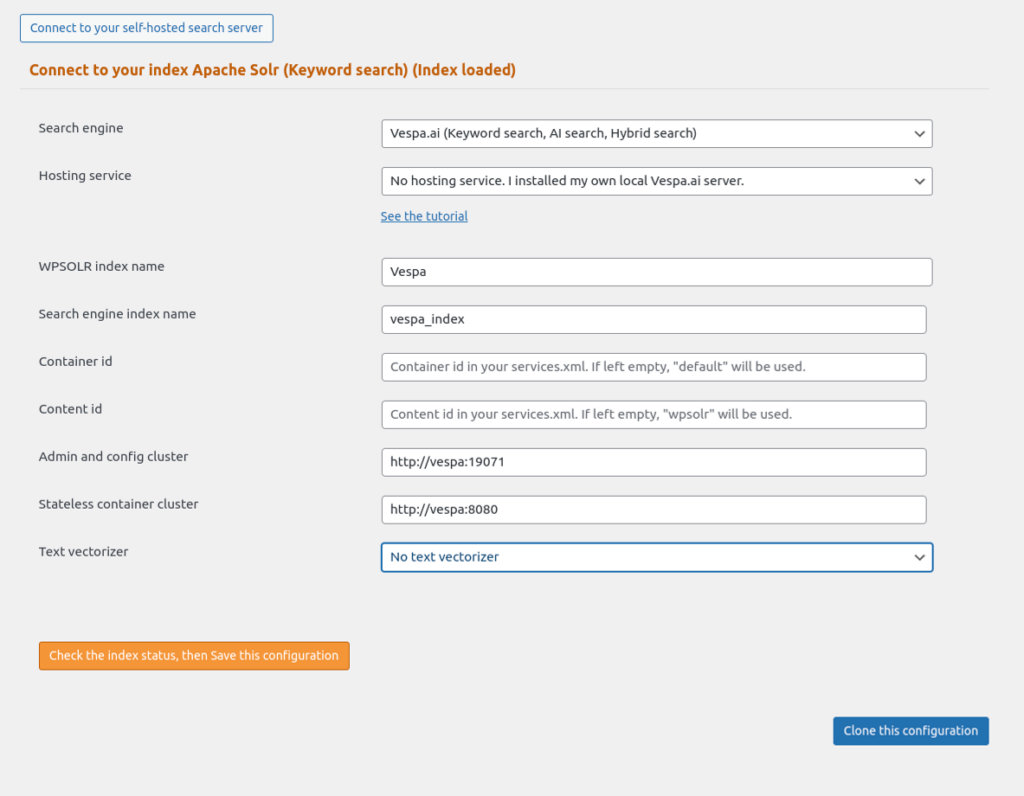Focus the Content id input field
The height and width of the screenshot is (796, 1024).
[654, 415]
